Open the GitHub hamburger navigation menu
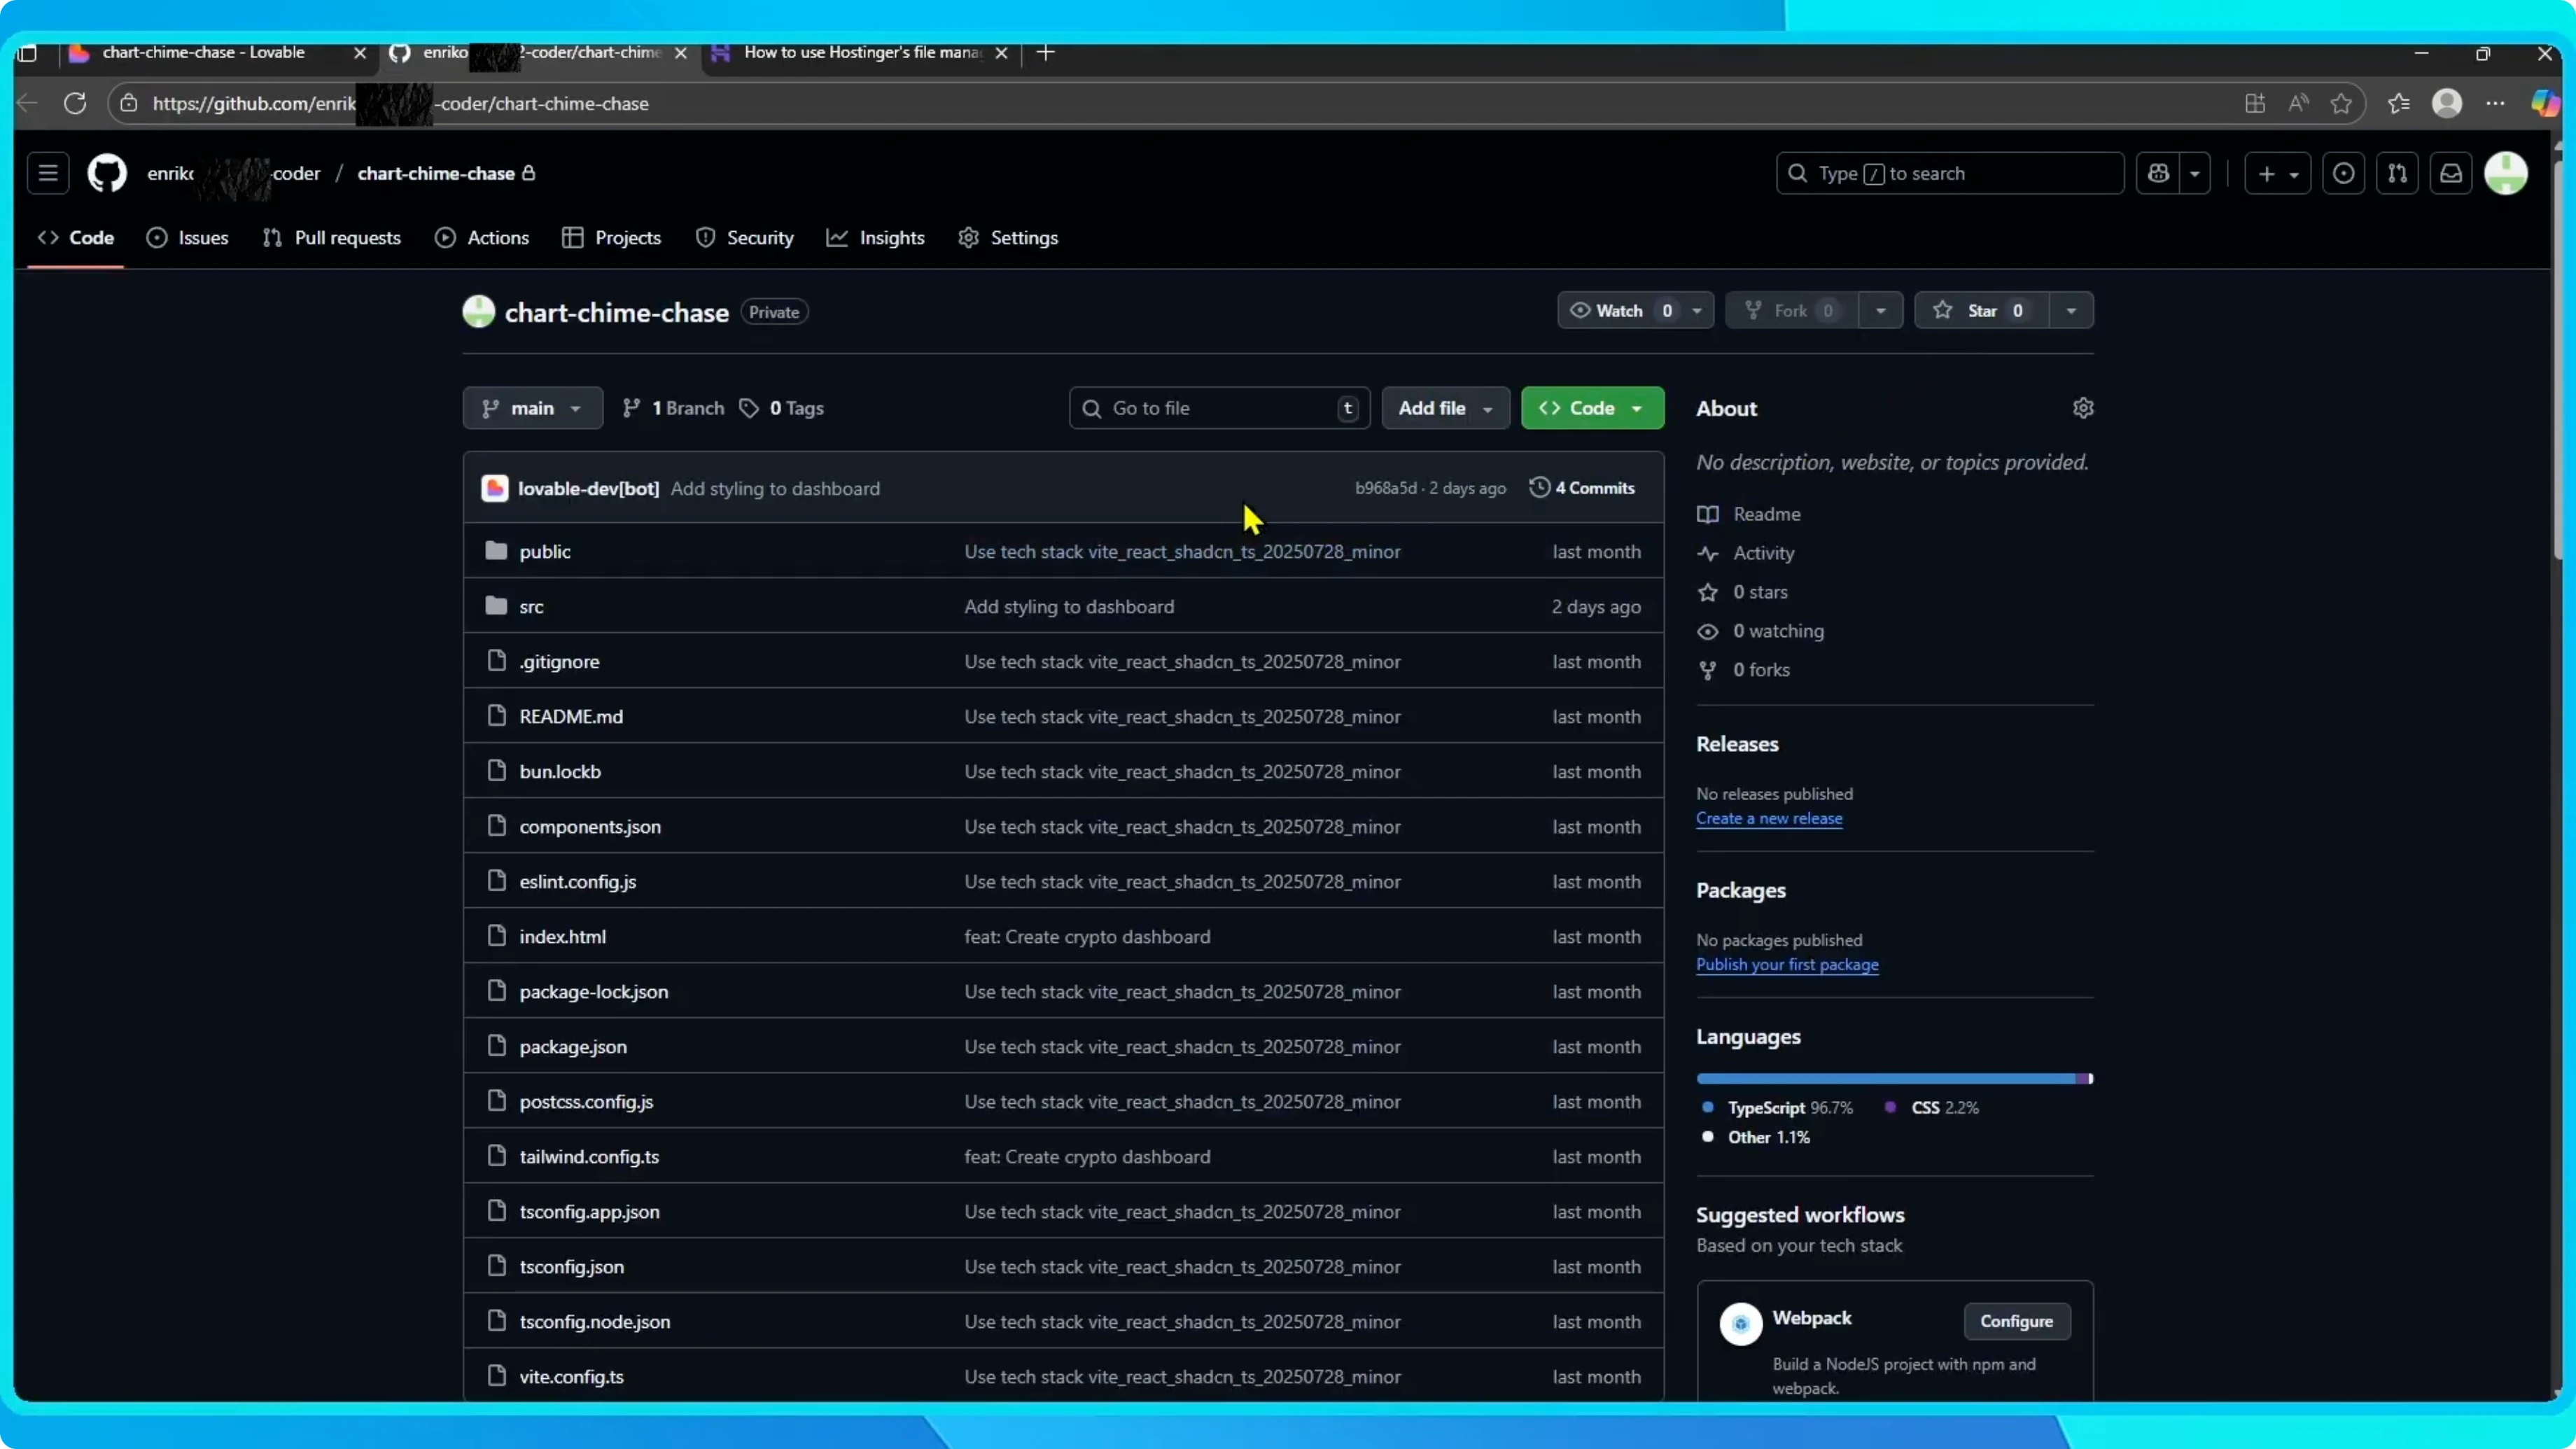The height and width of the screenshot is (1449, 2576). pyautogui.click(x=47, y=173)
